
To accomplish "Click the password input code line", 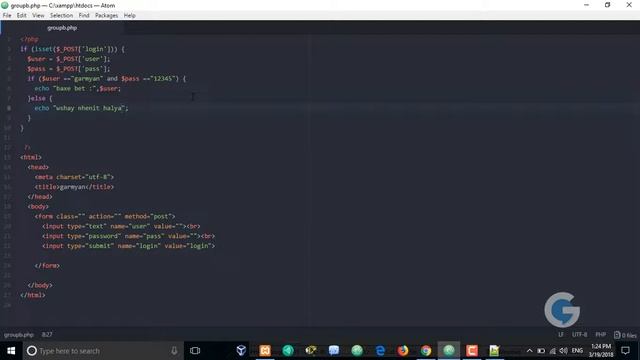I will tap(128, 236).
